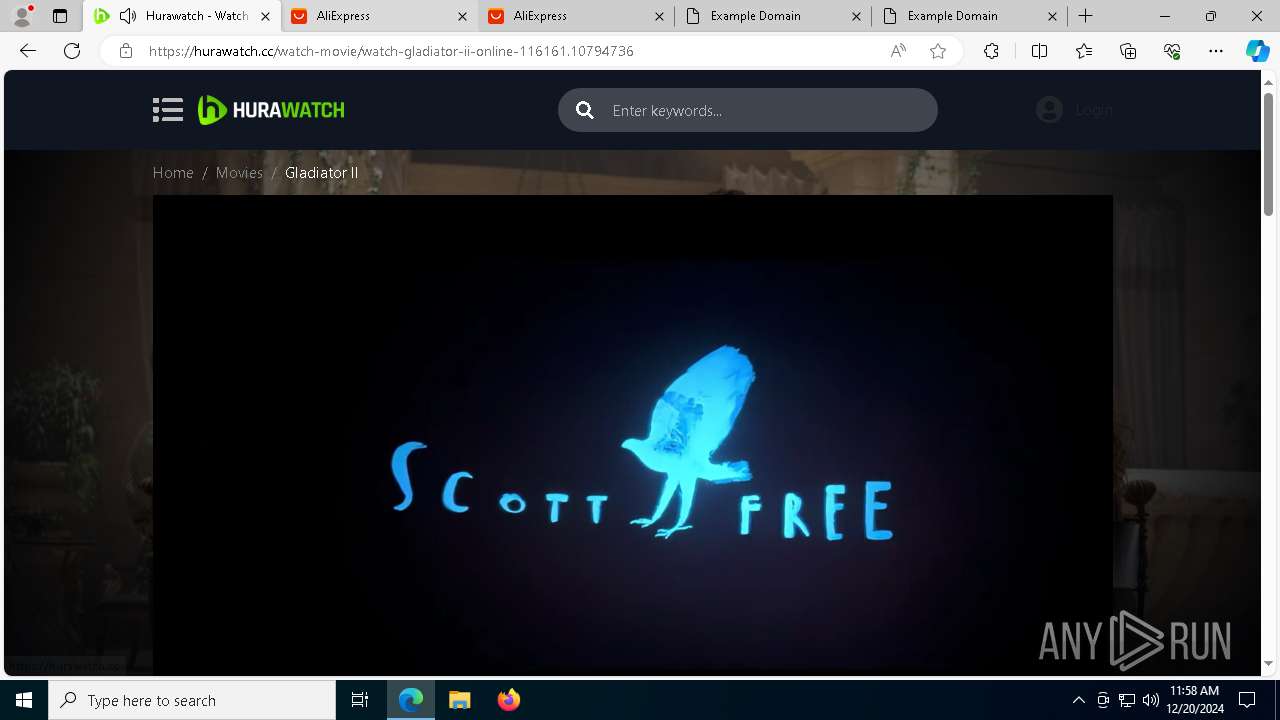Open the Favorites list

[1084, 51]
